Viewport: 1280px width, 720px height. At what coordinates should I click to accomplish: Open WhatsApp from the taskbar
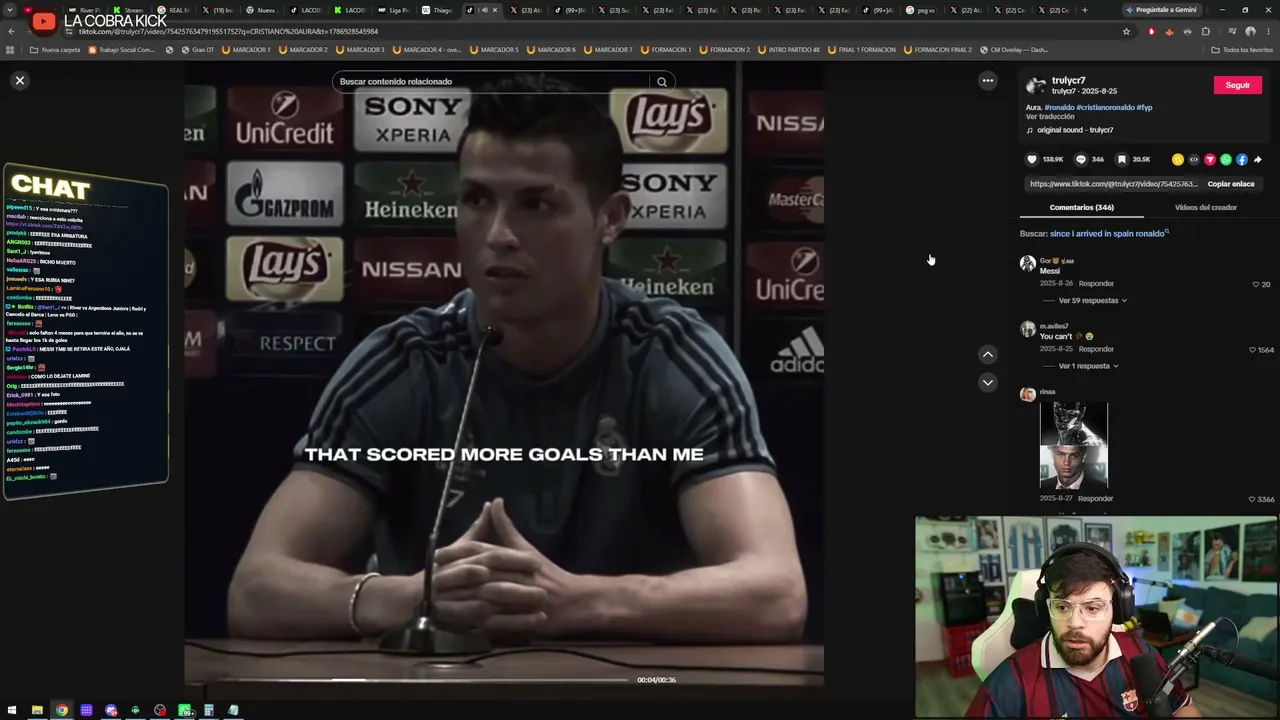[185, 710]
